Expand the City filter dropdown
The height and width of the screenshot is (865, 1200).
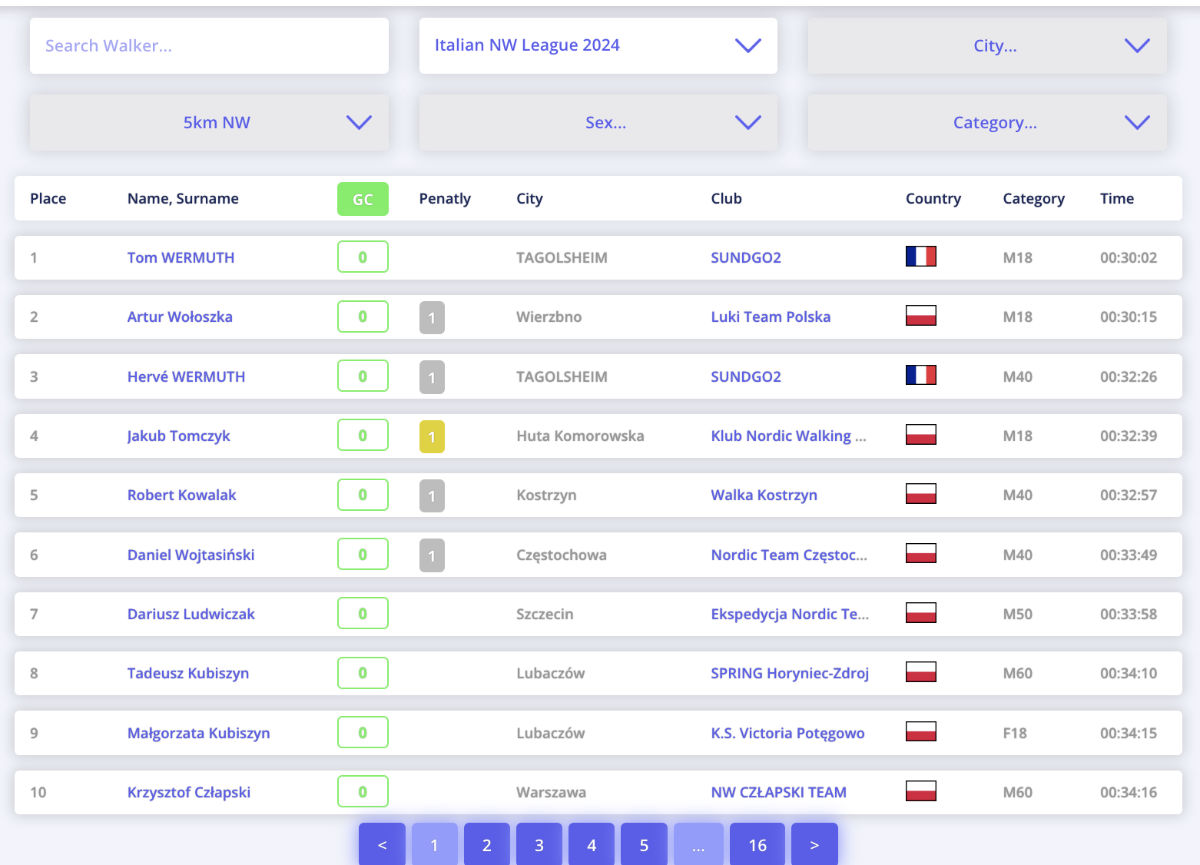987,45
